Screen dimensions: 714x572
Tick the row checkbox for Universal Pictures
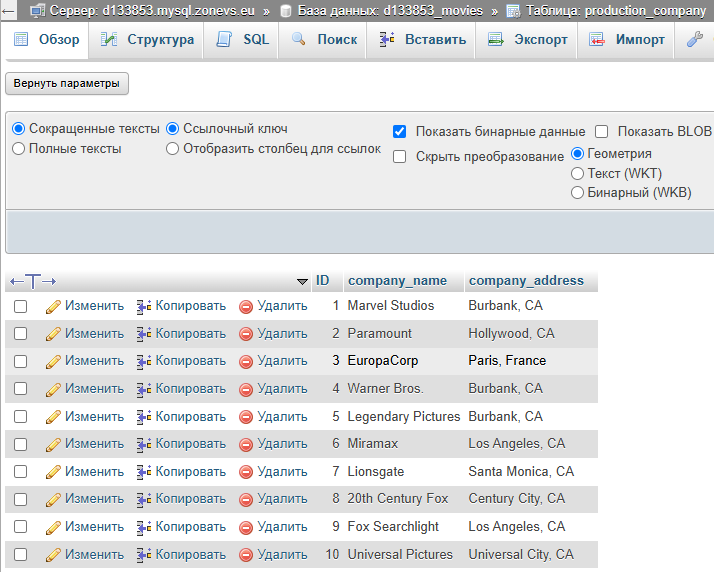point(20,555)
